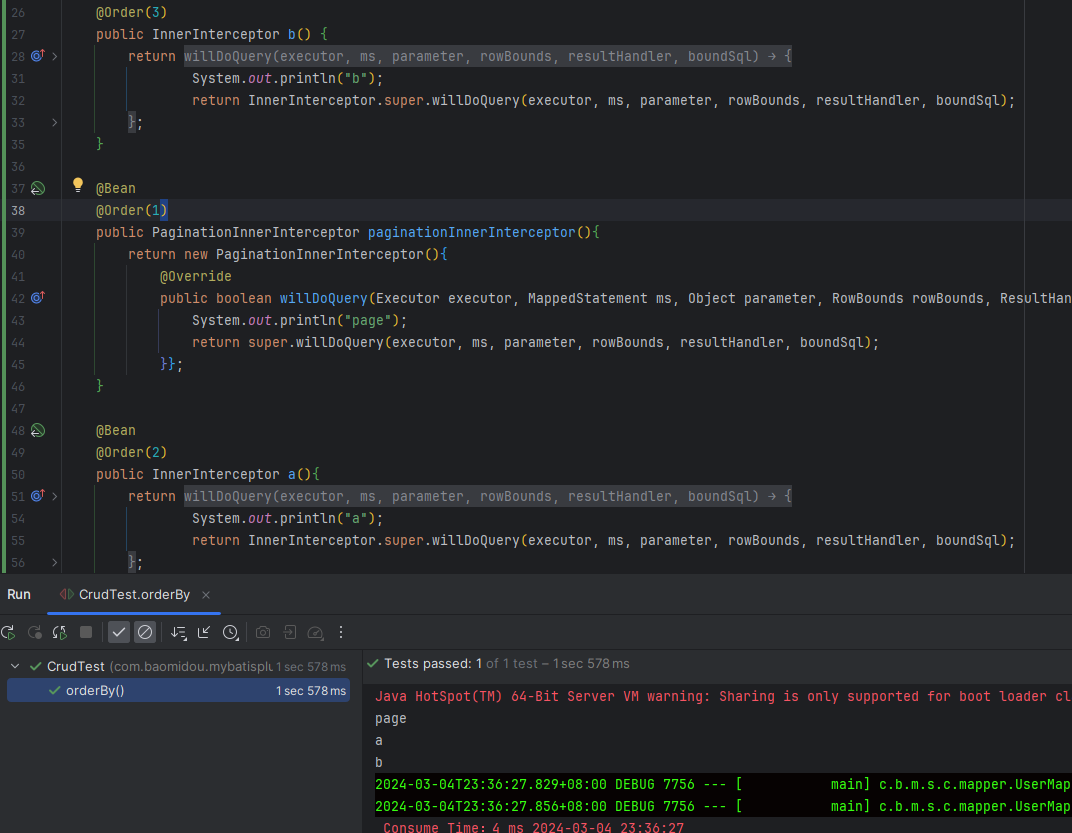Screen dimensions: 1072x833
Task: Click Rerun Failed Tests icon
Action: [35, 632]
